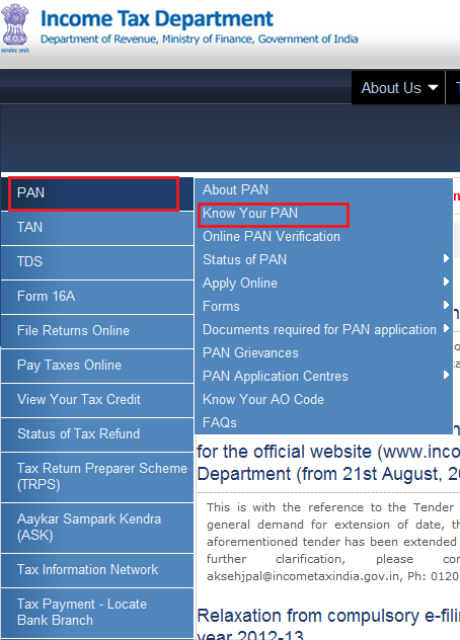The height and width of the screenshot is (640, 460).
Task: Open the TDS sidebar item
Action: point(97,262)
